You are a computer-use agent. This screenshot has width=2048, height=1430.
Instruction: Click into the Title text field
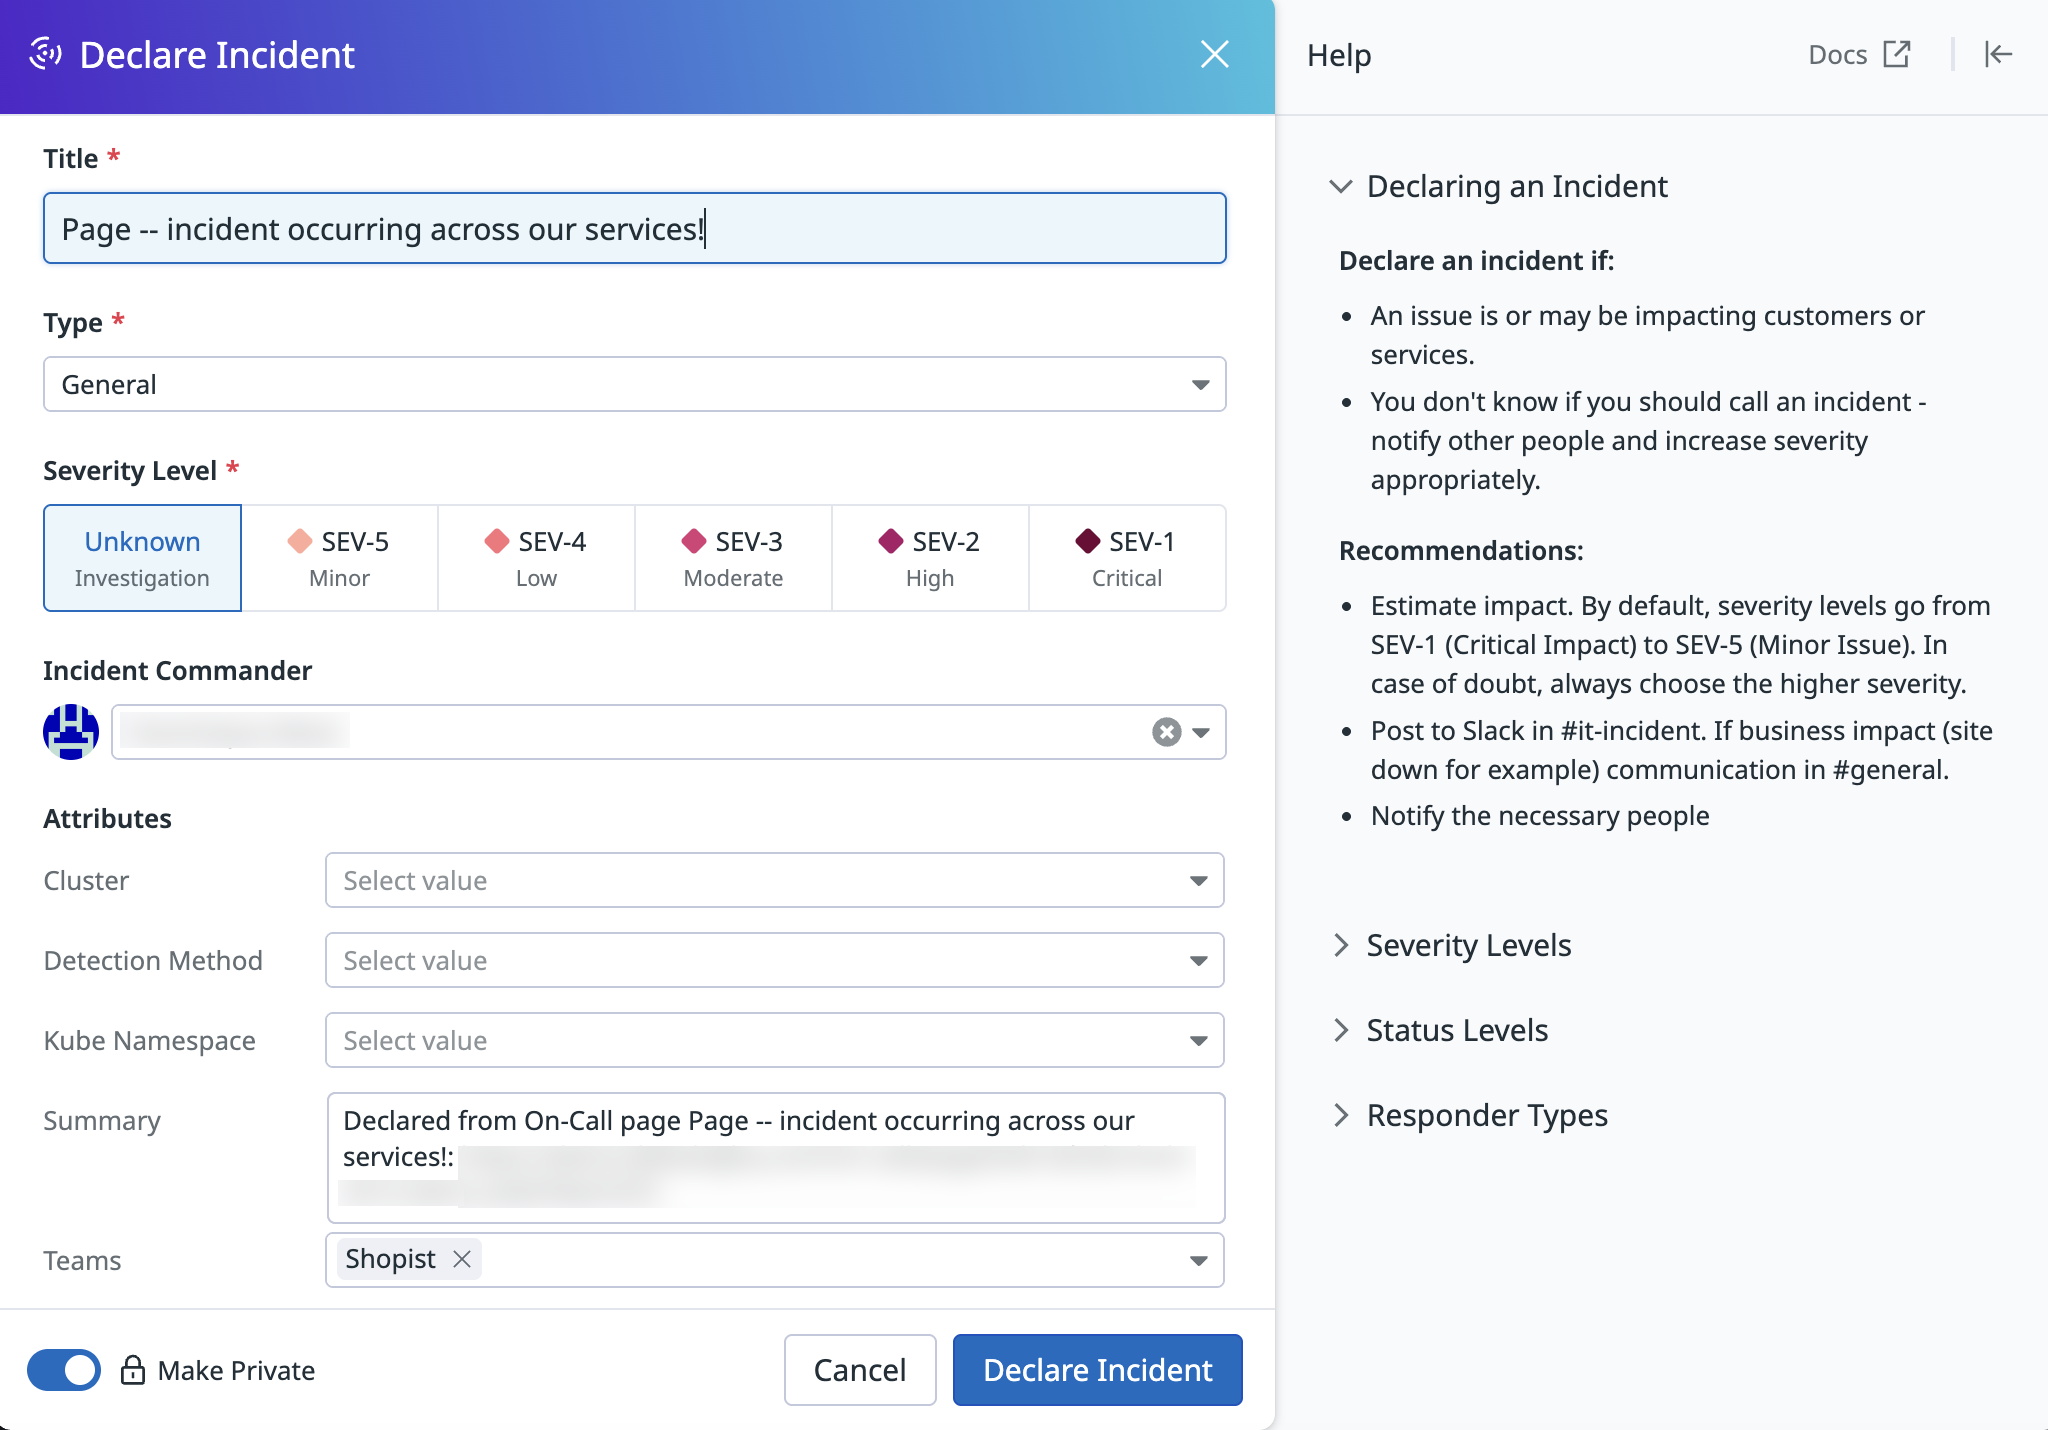click(634, 229)
